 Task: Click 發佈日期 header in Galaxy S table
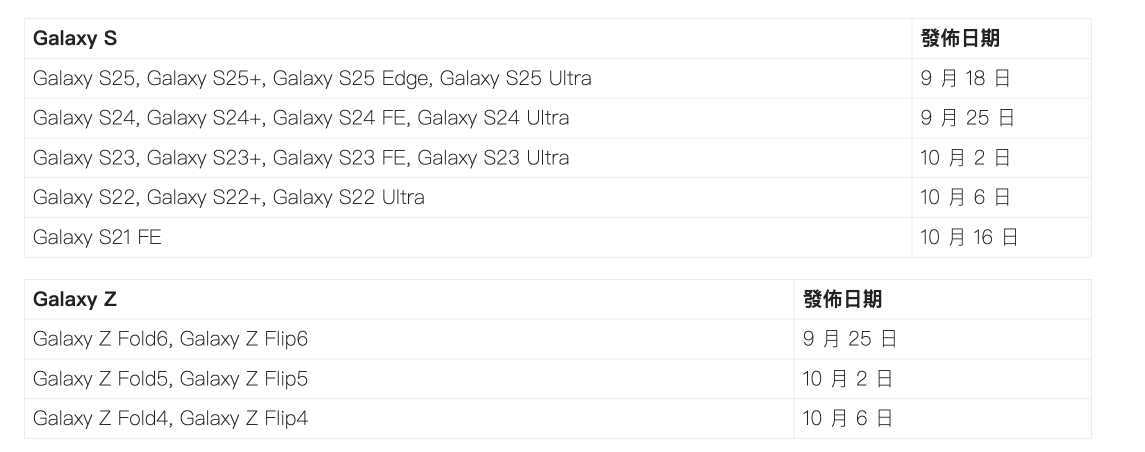(x=959, y=39)
